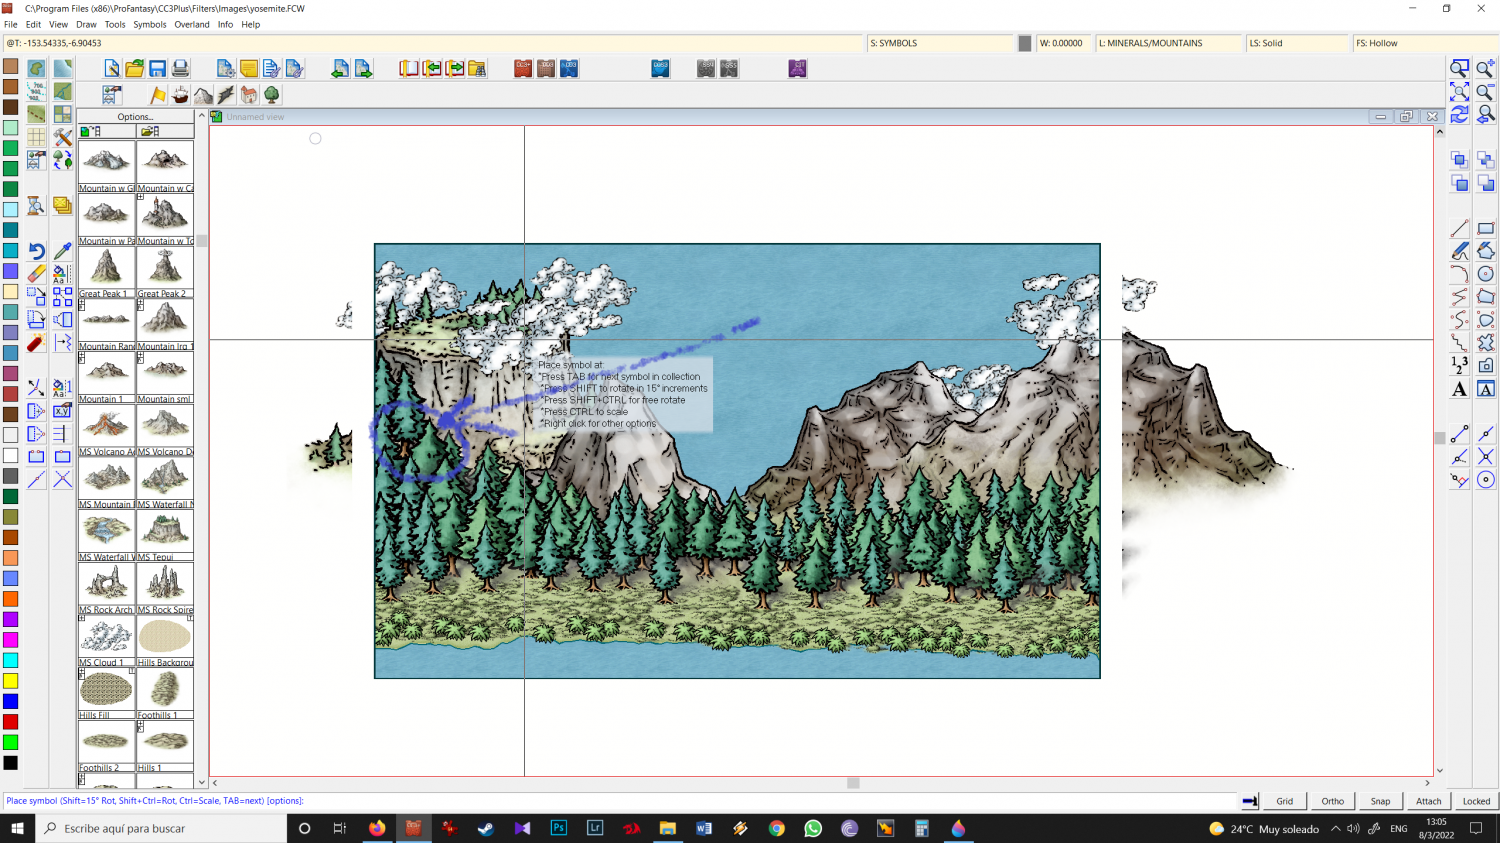Select the Line drawing tool
This screenshot has width=1500, height=843.
1460,228
